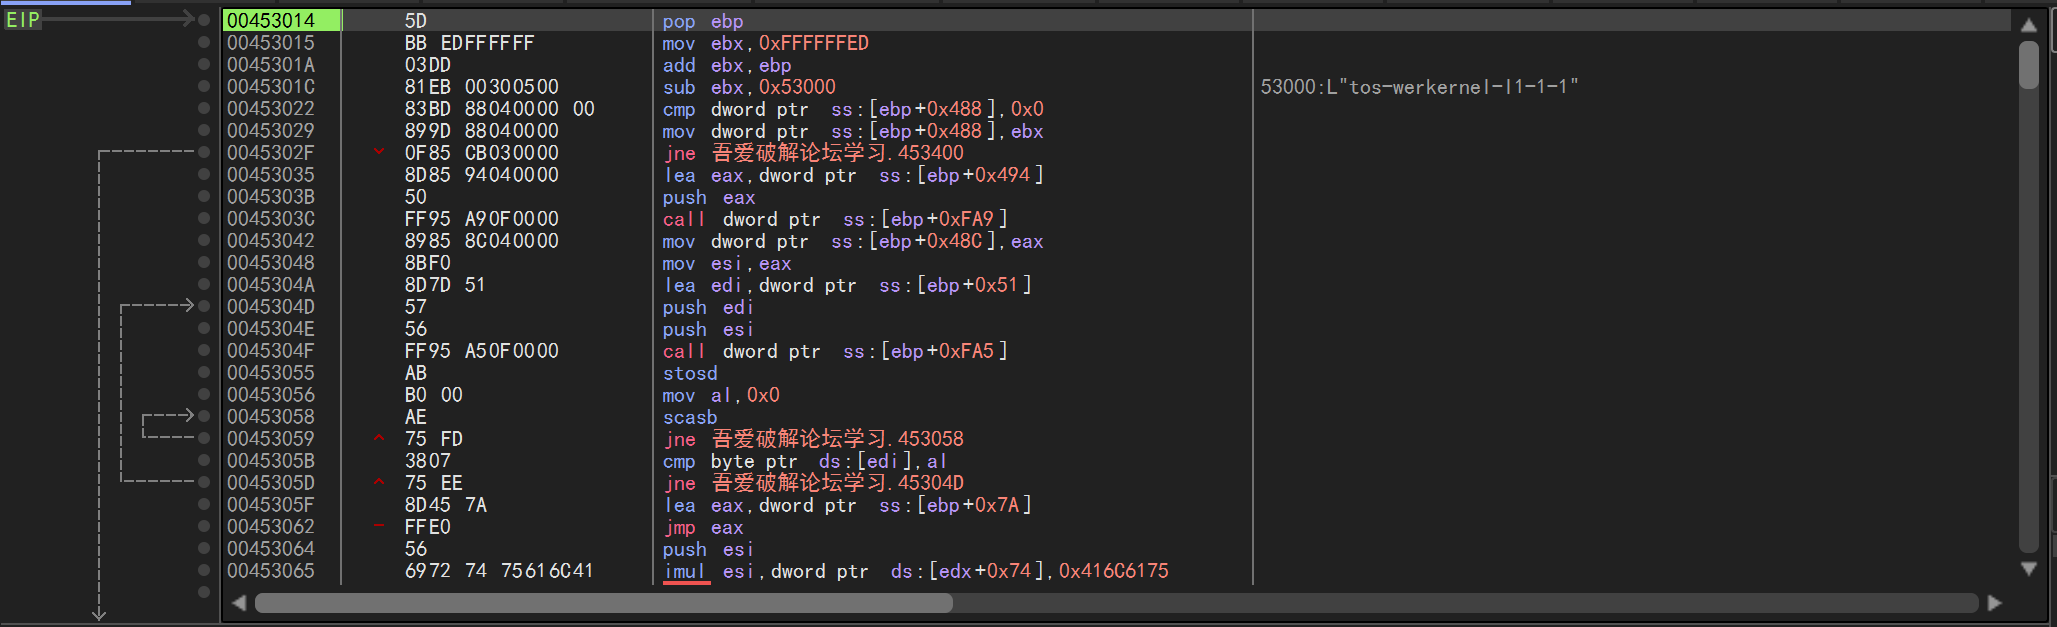Toggle breakpoint dot beside address 0045304F
This screenshot has width=2057, height=627.
pos(204,350)
